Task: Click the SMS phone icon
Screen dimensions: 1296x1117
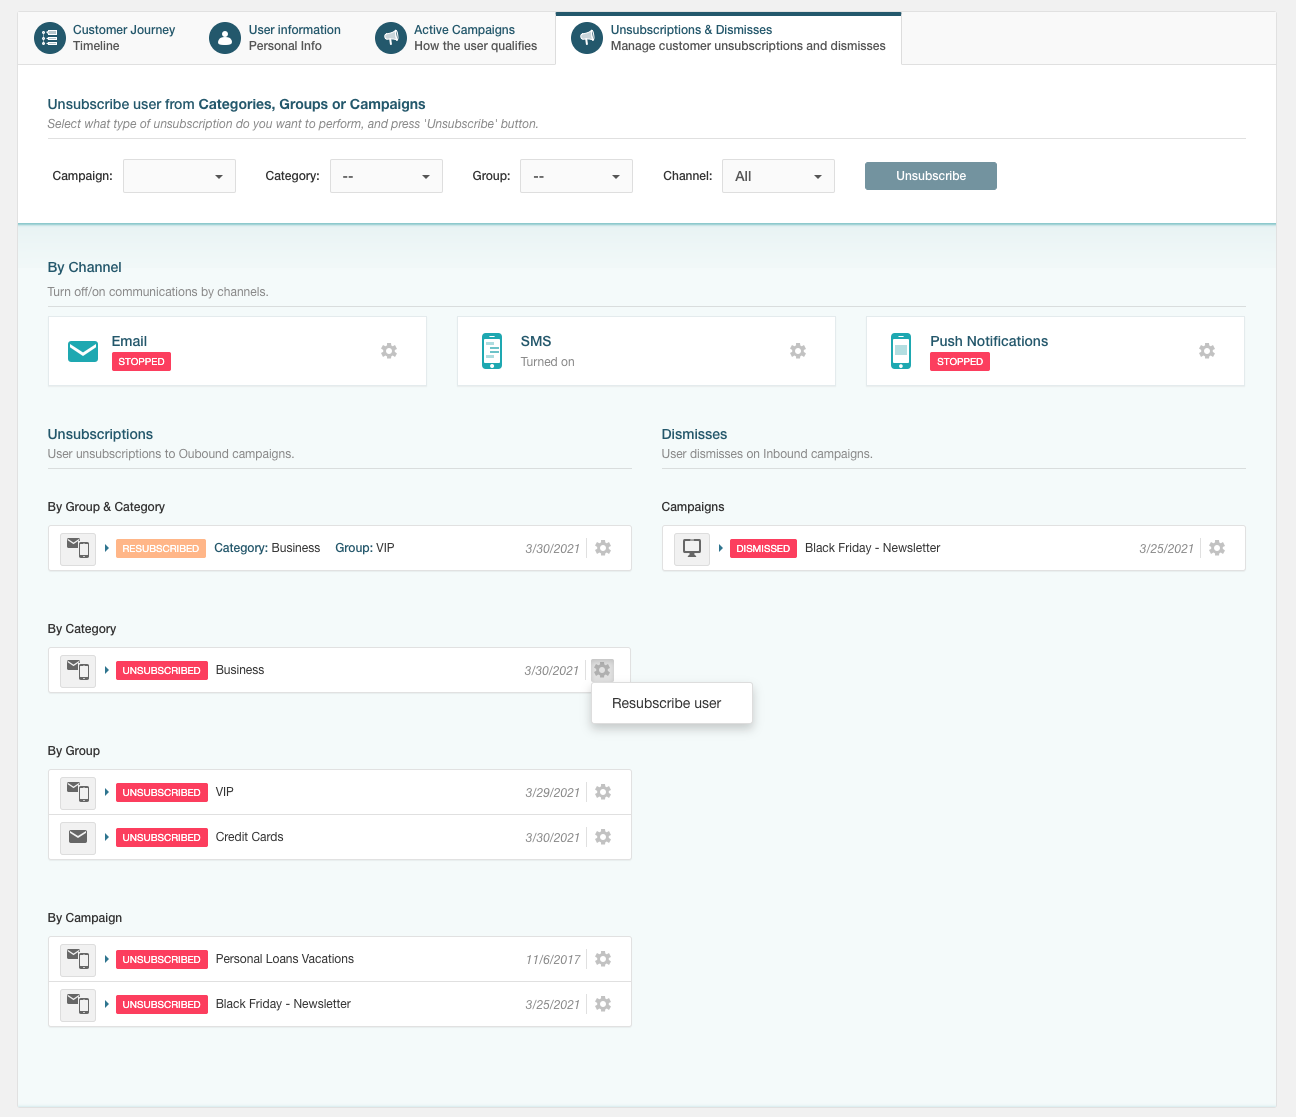Action: (492, 351)
